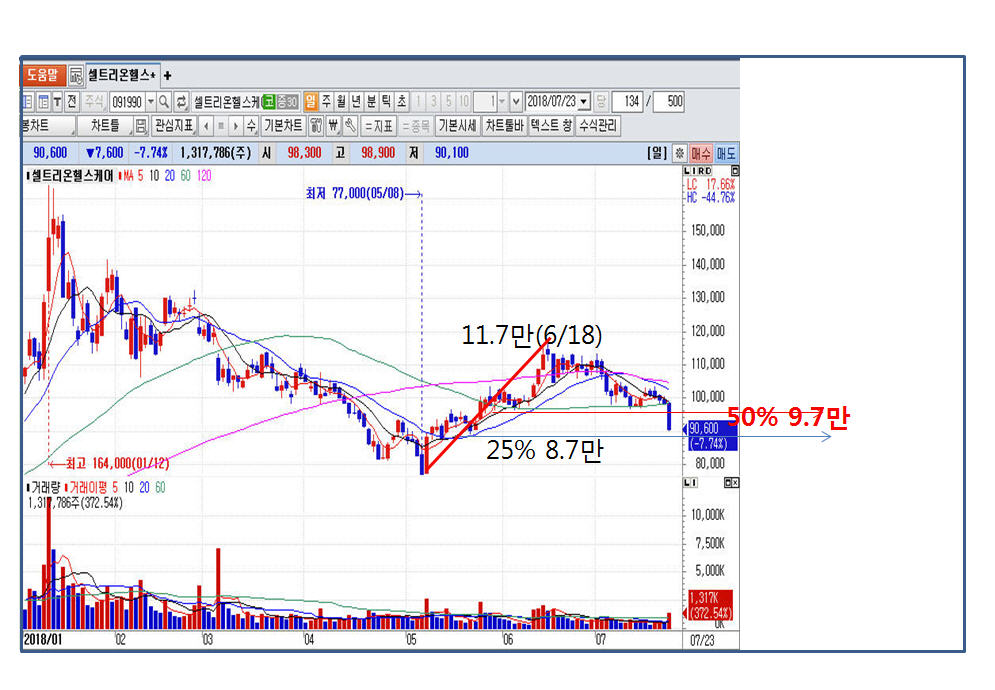Click the swap/refresh arrows icon beside search
The width and height of the screenshot is (995, 690).
[x=181, y=101]
